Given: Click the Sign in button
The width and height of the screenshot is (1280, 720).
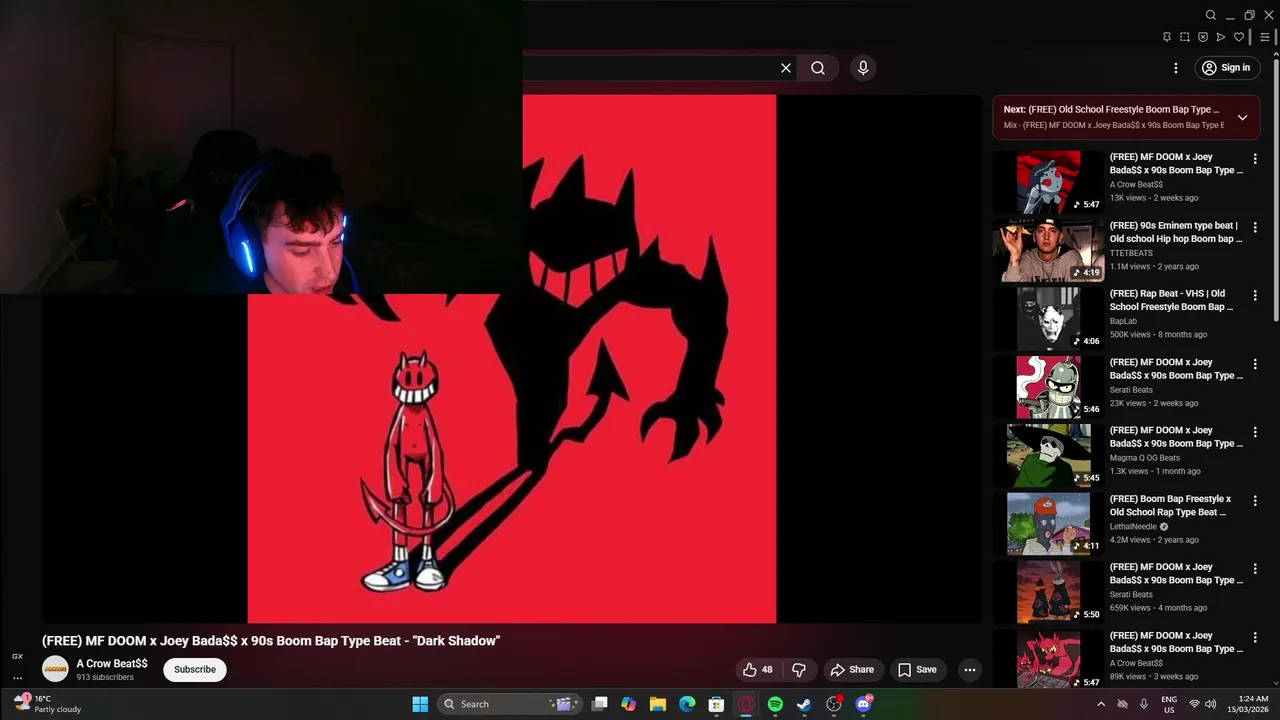Looking at the screenshot, I should pyautogui.click(x=1226, y=68).
